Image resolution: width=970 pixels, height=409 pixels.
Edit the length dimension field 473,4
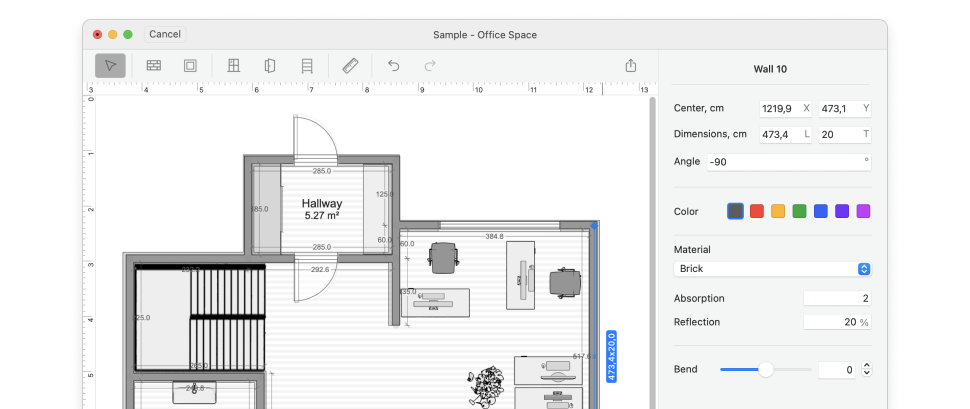[785, 134]
